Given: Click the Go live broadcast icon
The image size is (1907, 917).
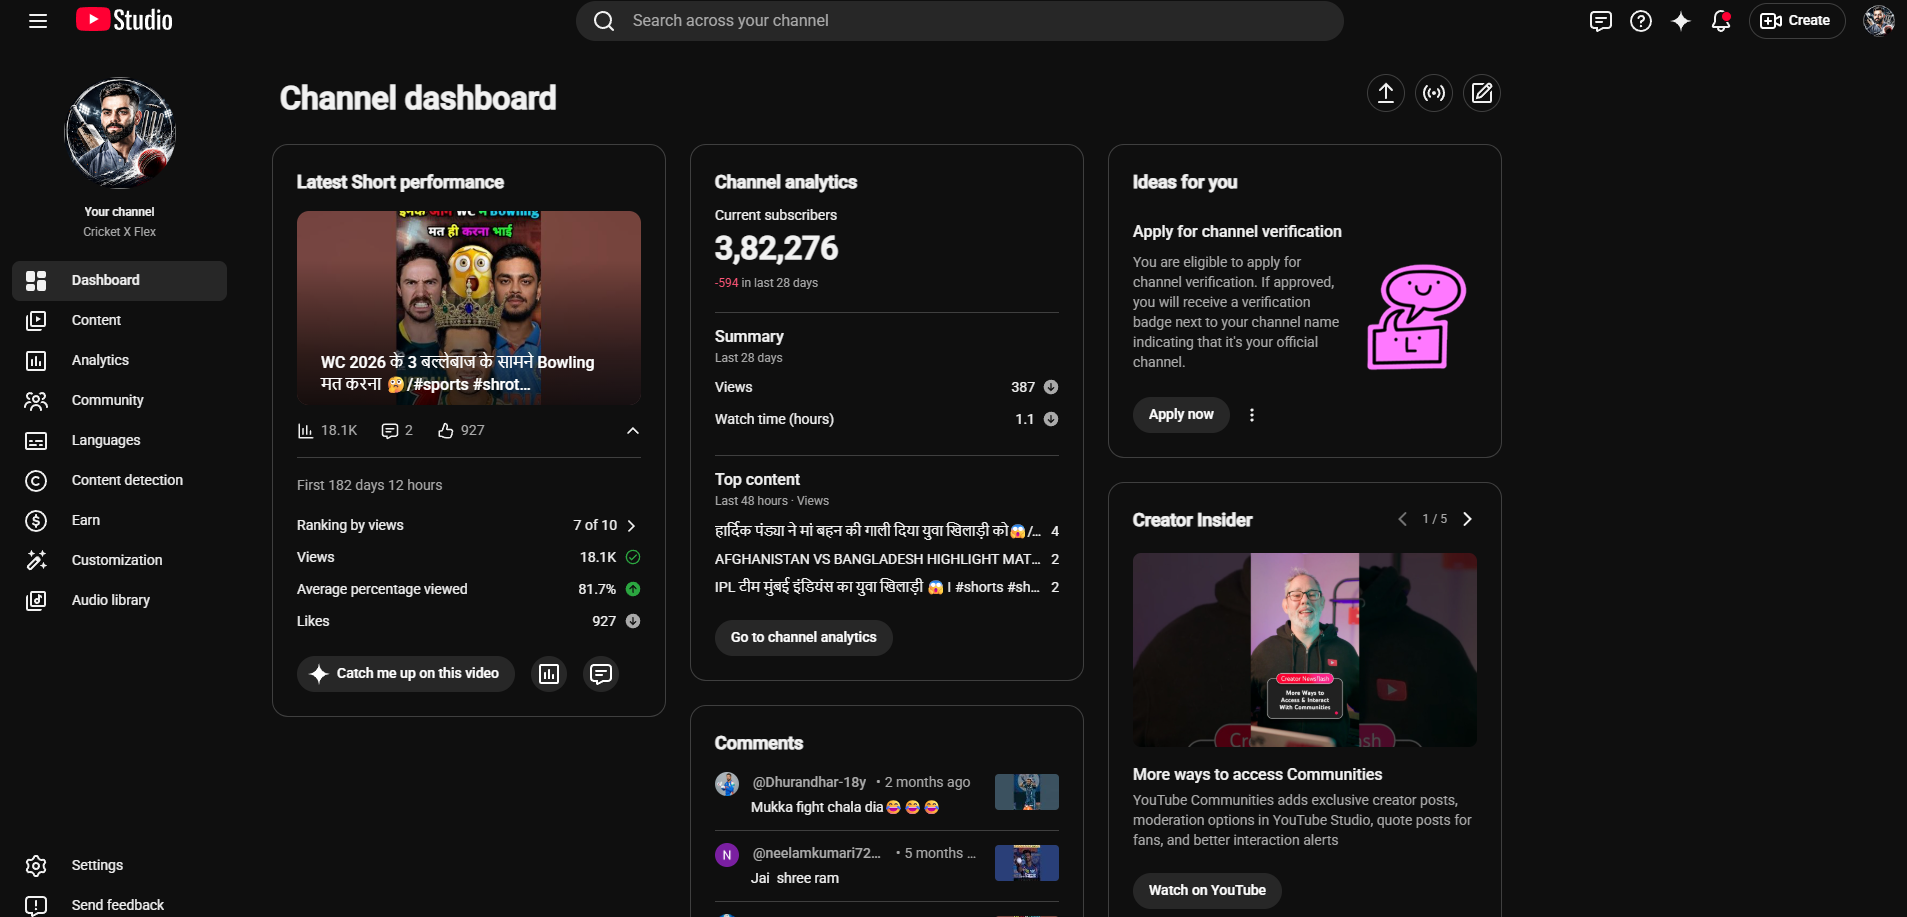Looking at the screenshot, I should [1434, 93].
